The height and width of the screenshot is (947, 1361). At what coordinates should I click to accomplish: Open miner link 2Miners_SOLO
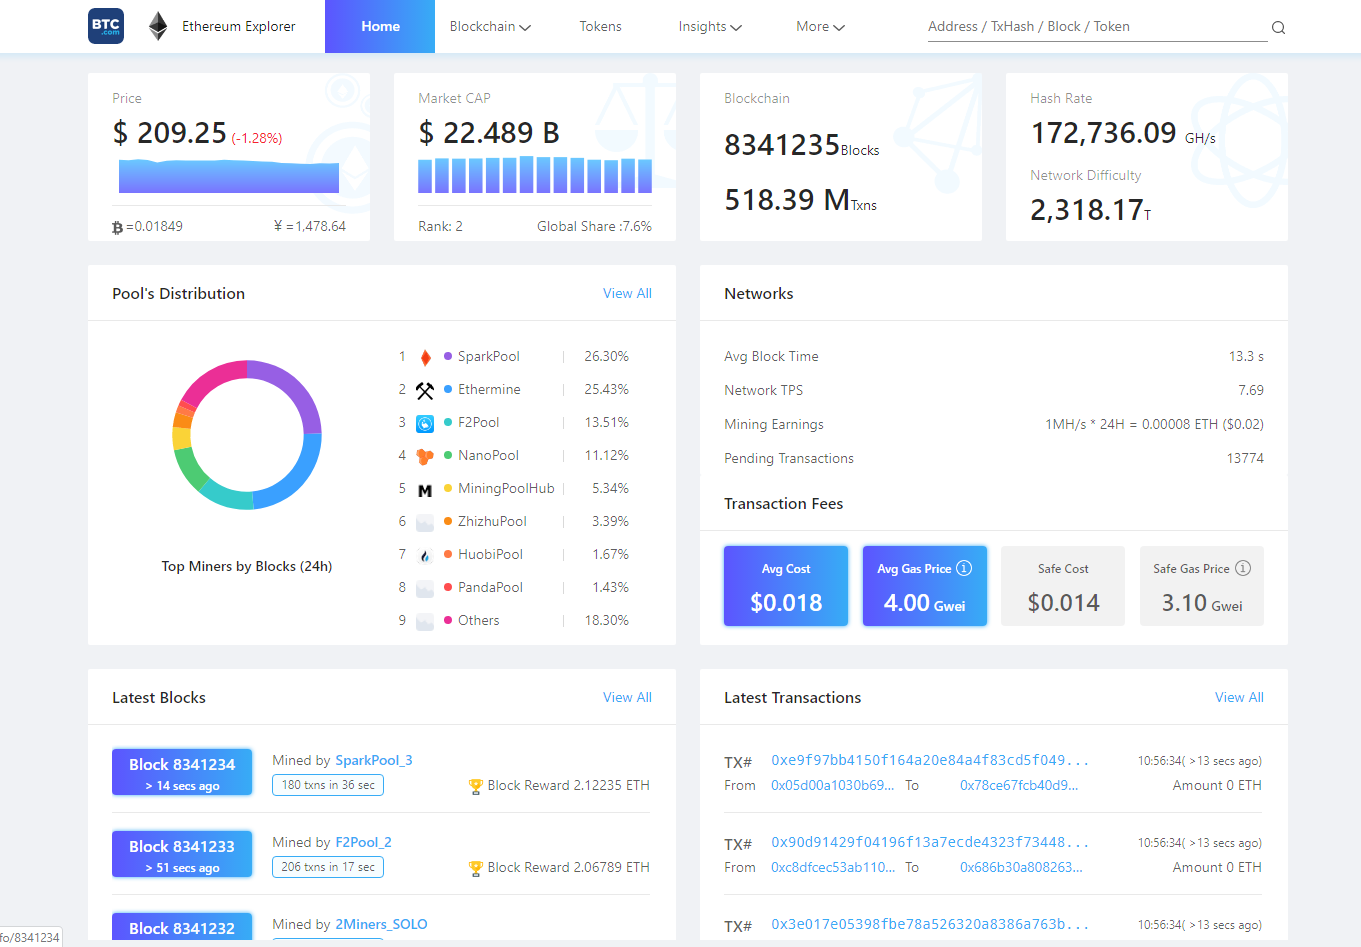(x=381, y=924)
